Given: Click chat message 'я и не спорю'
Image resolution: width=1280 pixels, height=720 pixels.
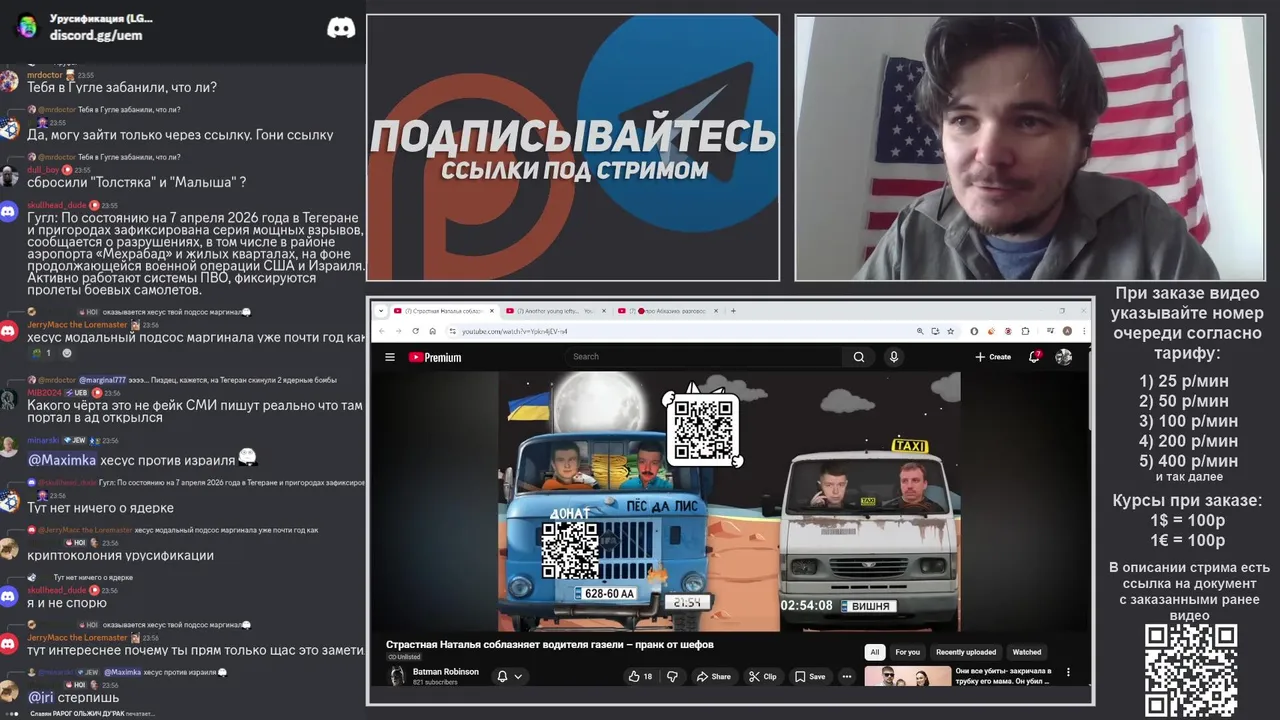Looking at the screenshot, I should (67, 603).
